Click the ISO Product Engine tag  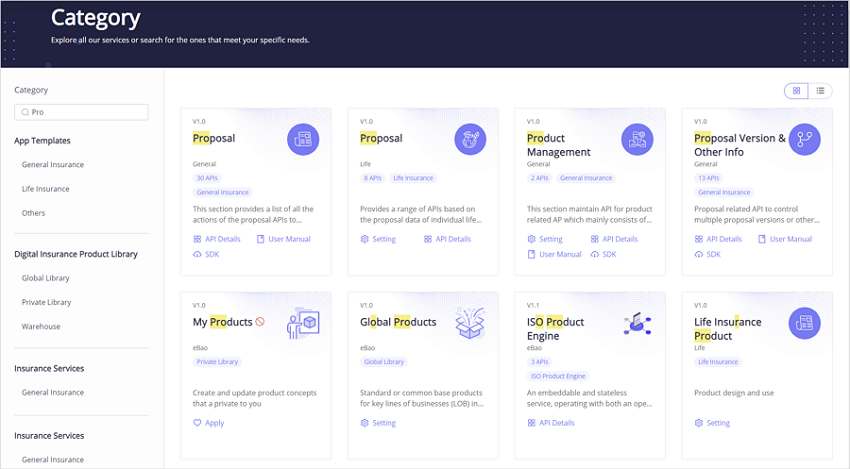click(558, 376)
